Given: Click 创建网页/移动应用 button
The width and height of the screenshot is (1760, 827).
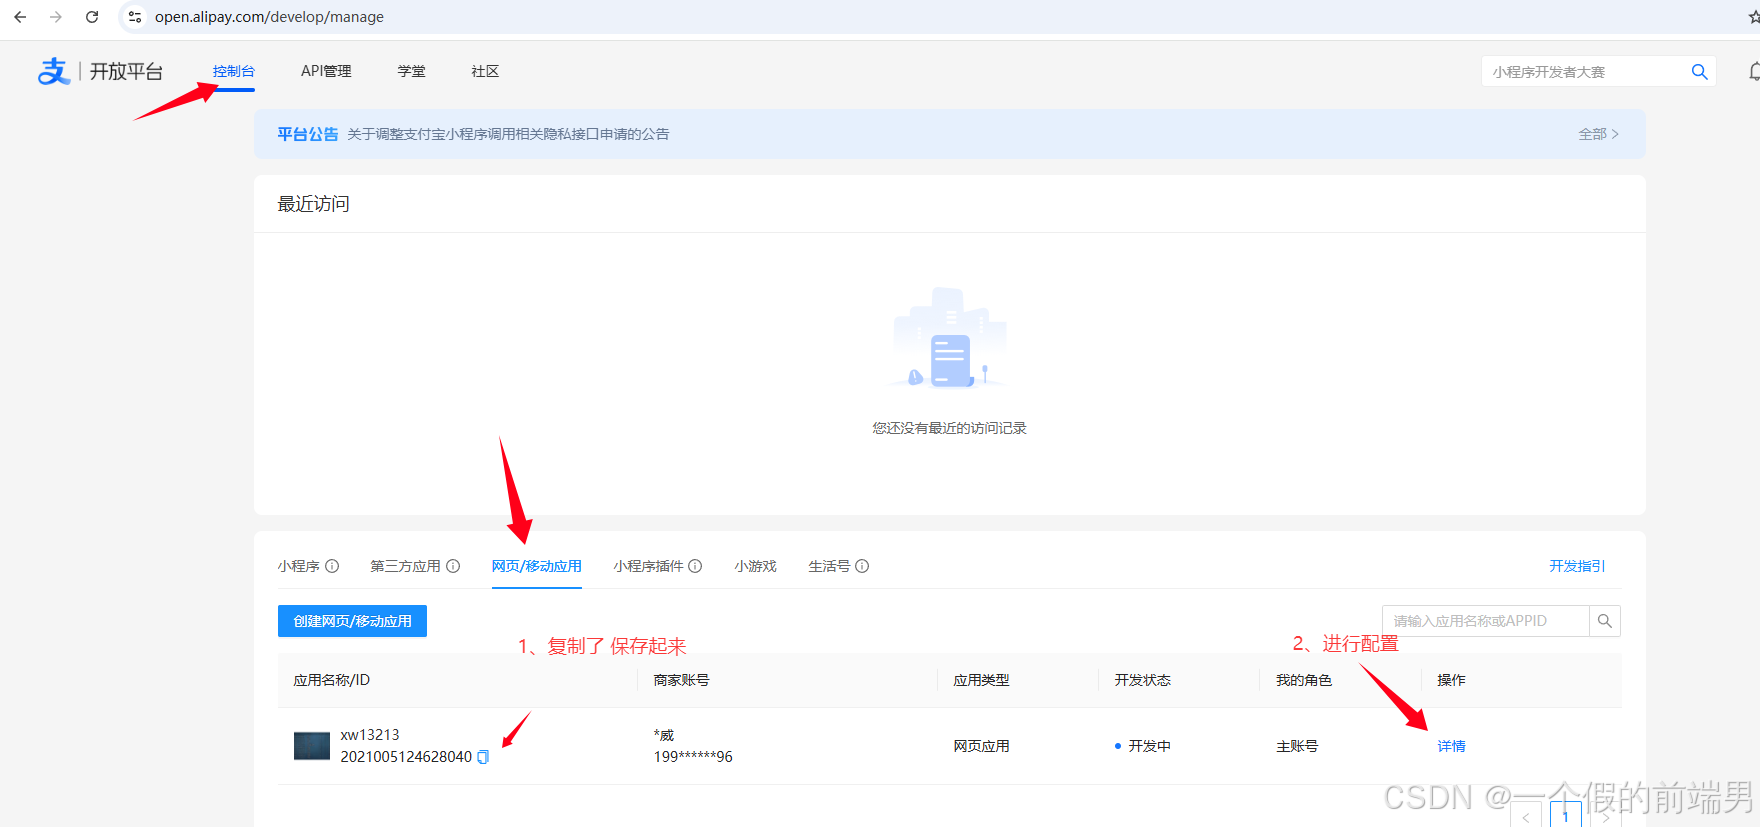Looking at the screenshot, I should click(352, 621).
